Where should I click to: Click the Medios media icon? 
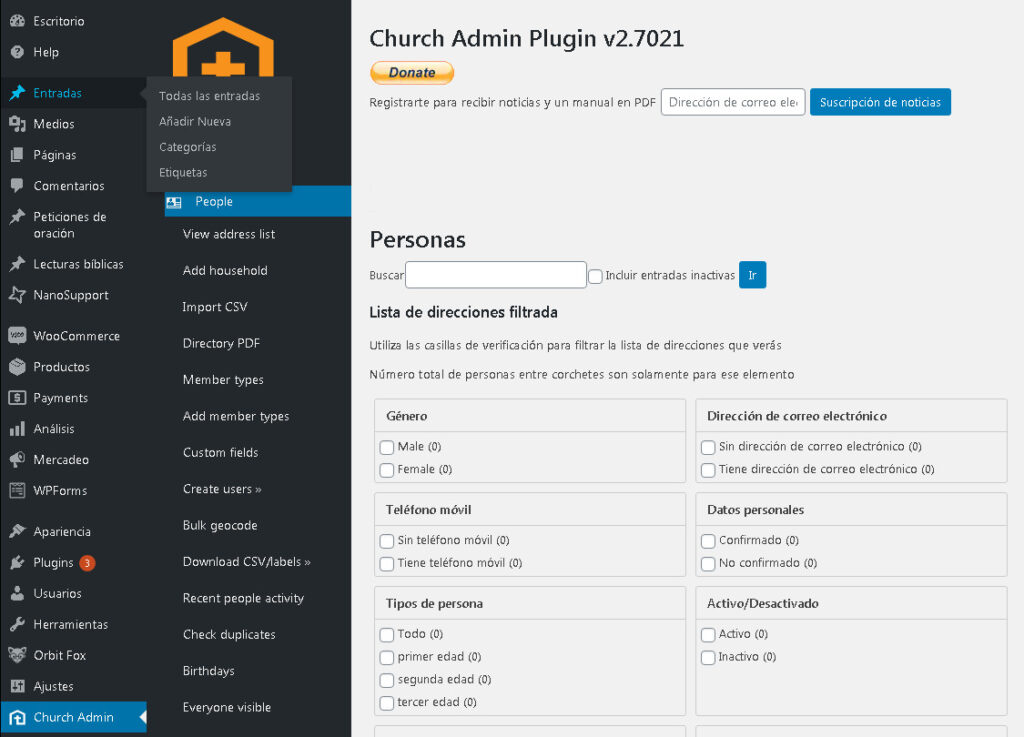click(17, 124)
